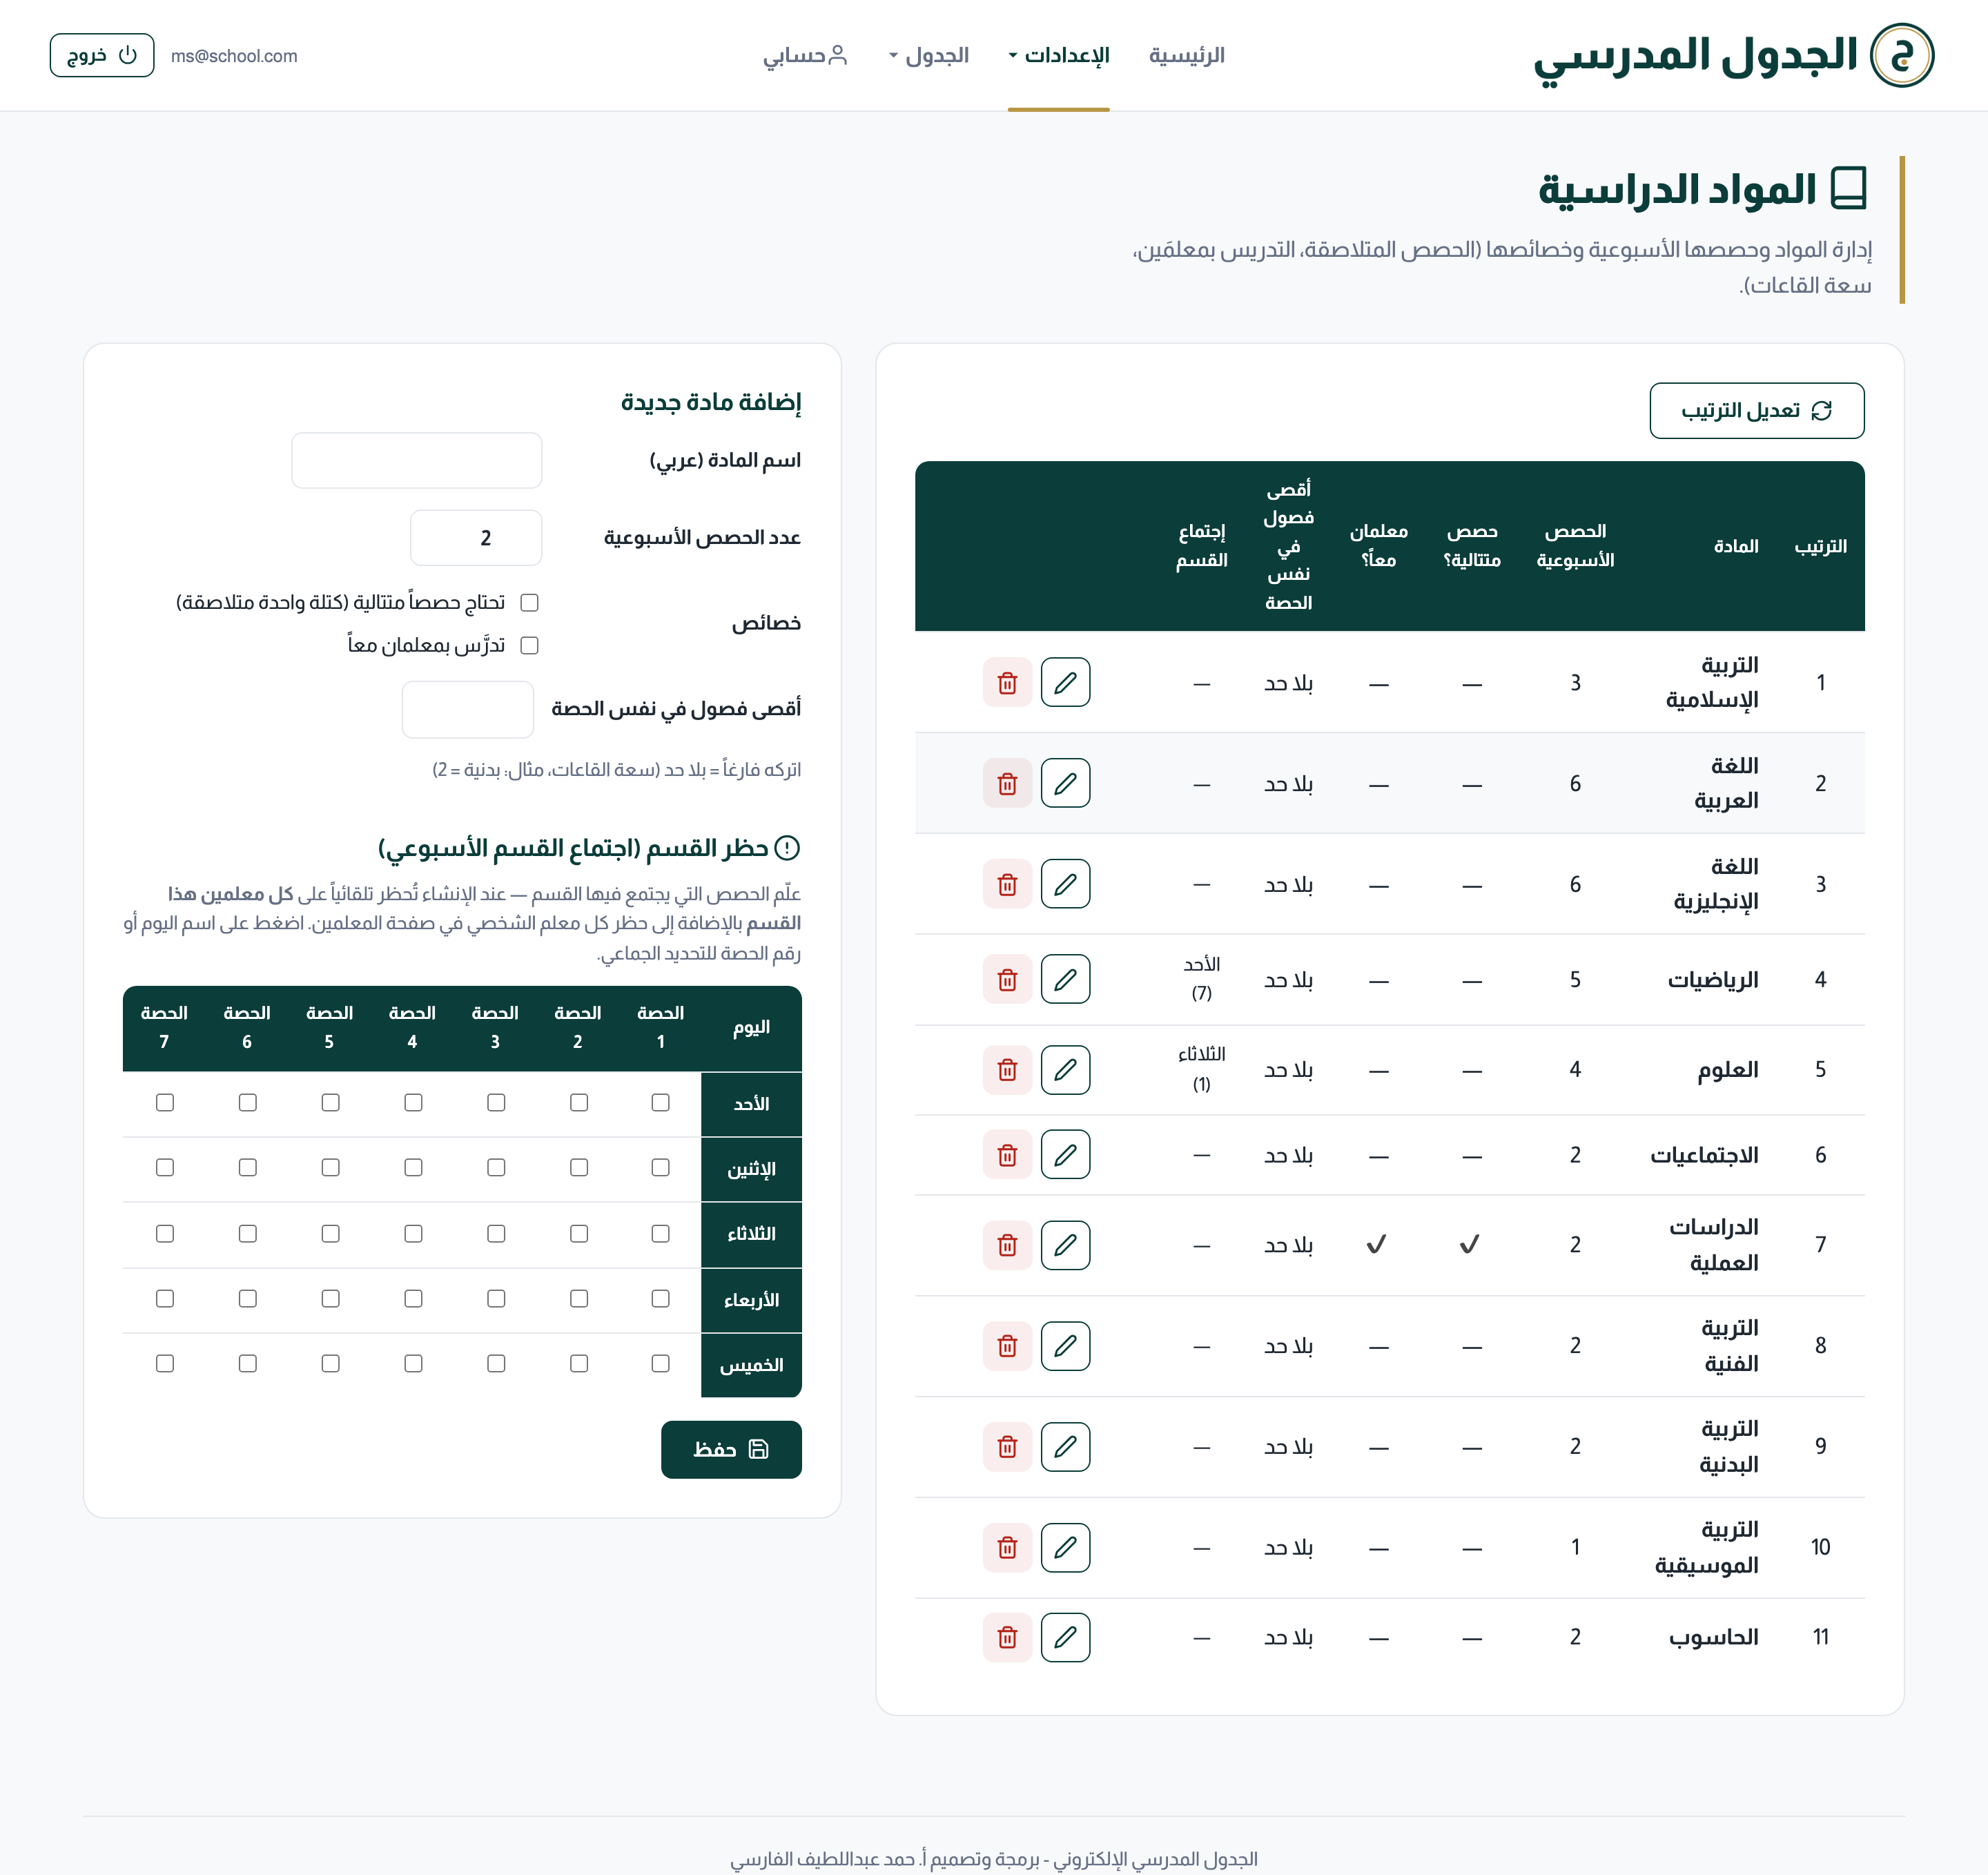Delete the الدراسات العملية subject
Screen dimensions: 1988x1875
(x=1007, y=1245)
